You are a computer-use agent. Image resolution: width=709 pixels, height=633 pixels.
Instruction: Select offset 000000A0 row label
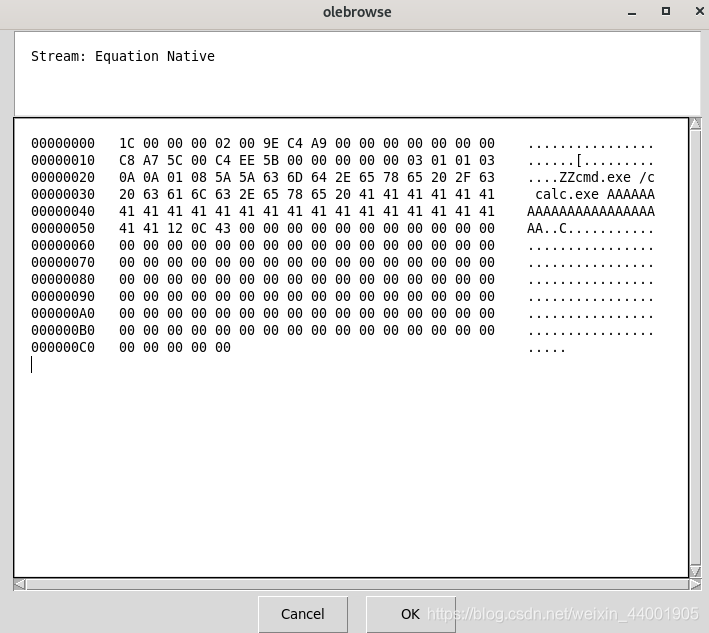point(63,313)
